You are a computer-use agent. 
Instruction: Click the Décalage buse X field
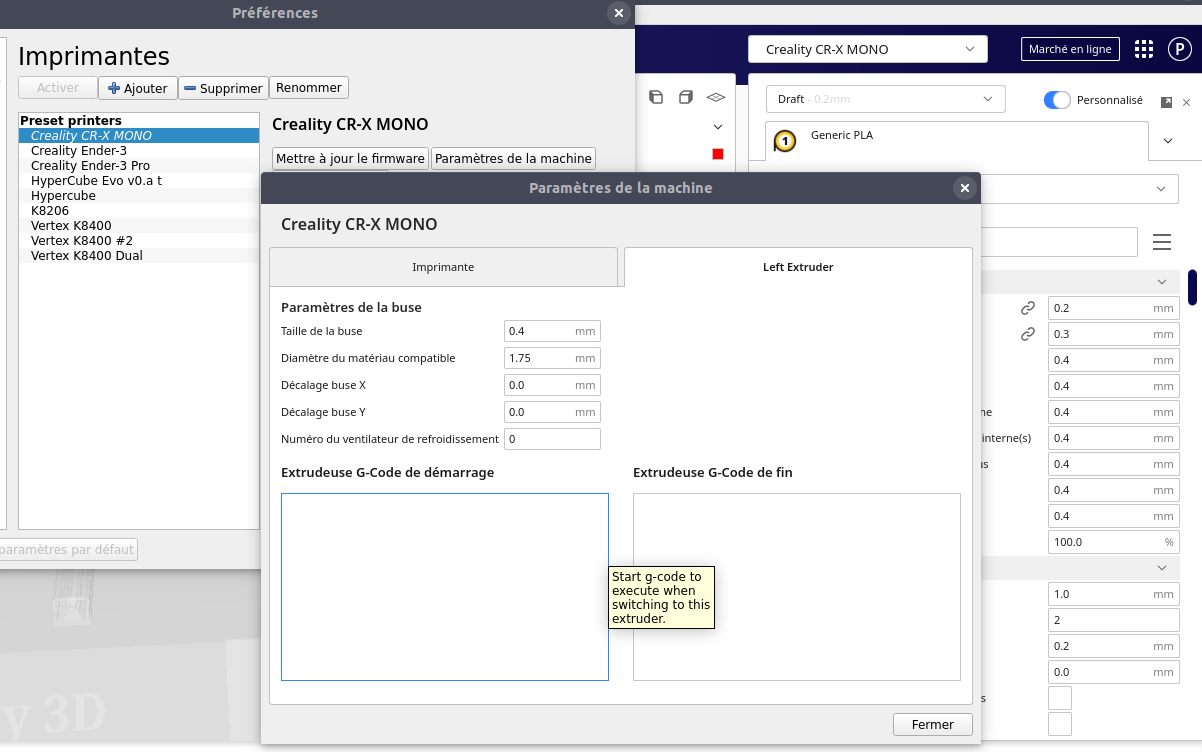click(552, 385)
